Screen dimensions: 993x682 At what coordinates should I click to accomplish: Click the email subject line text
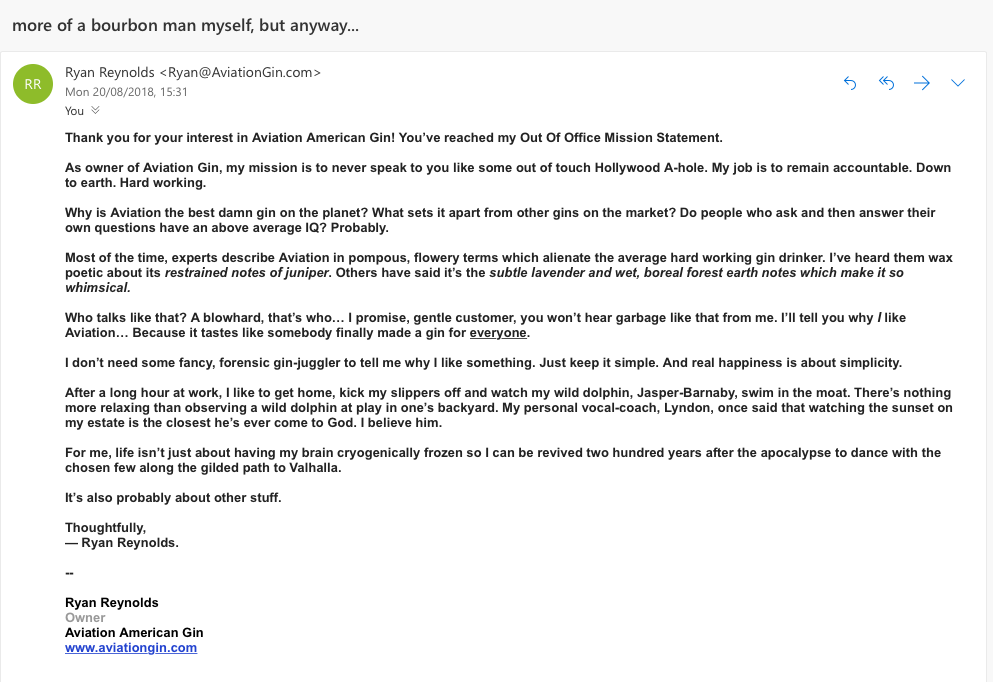(185, 25)
